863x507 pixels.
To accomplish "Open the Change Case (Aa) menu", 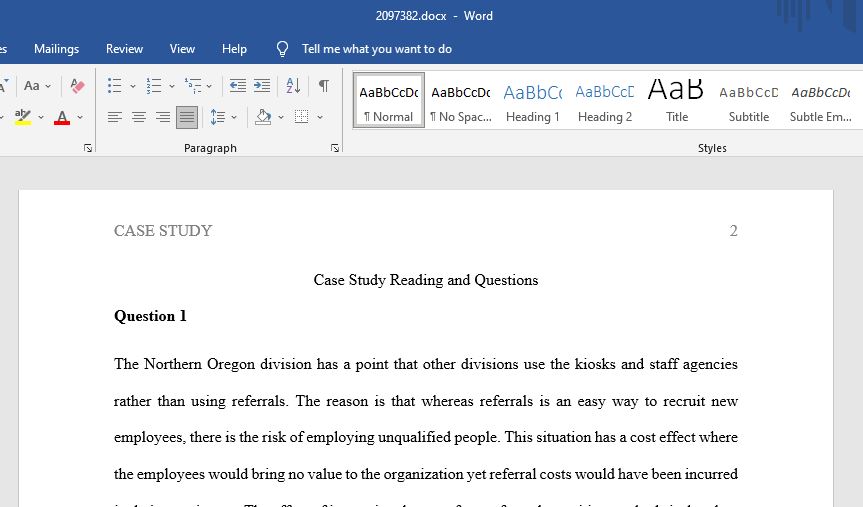I will pos(36,86).
